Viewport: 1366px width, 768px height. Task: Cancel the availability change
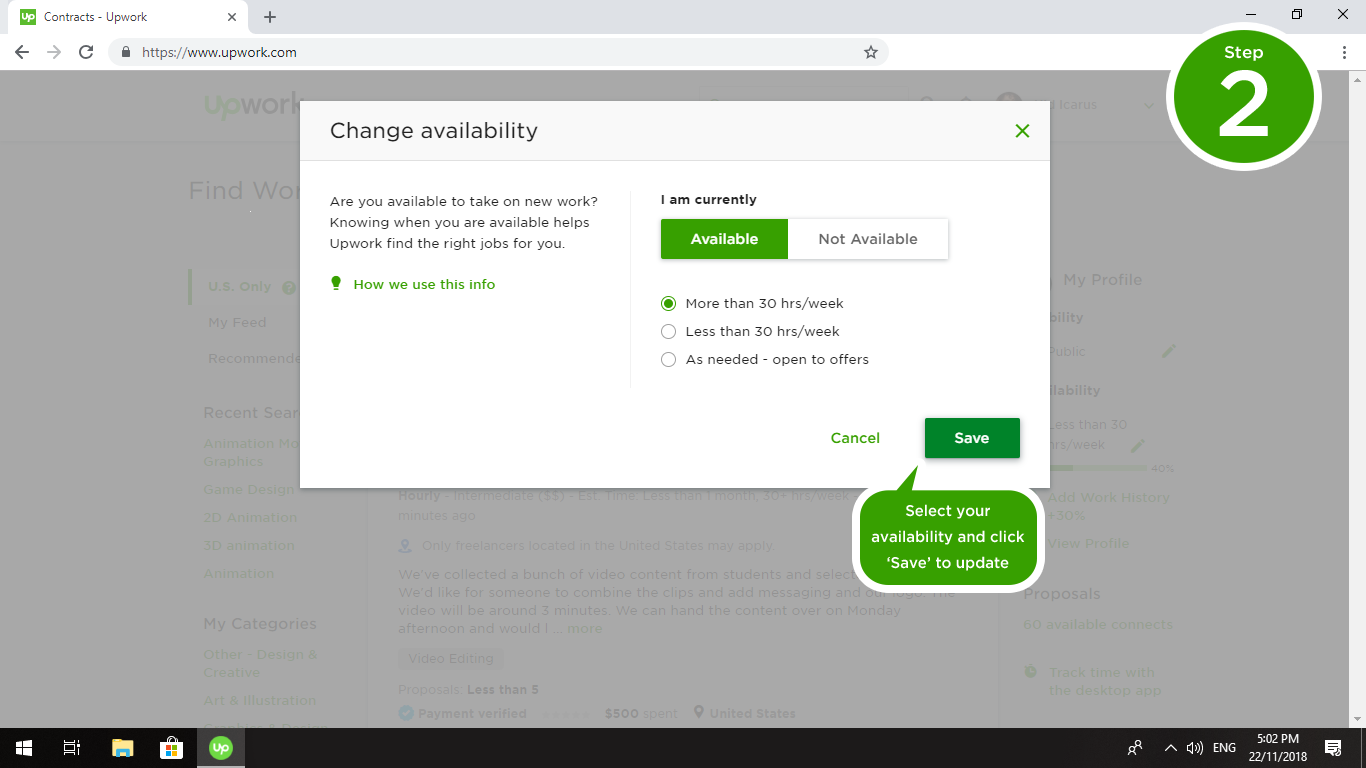[855, 438]
